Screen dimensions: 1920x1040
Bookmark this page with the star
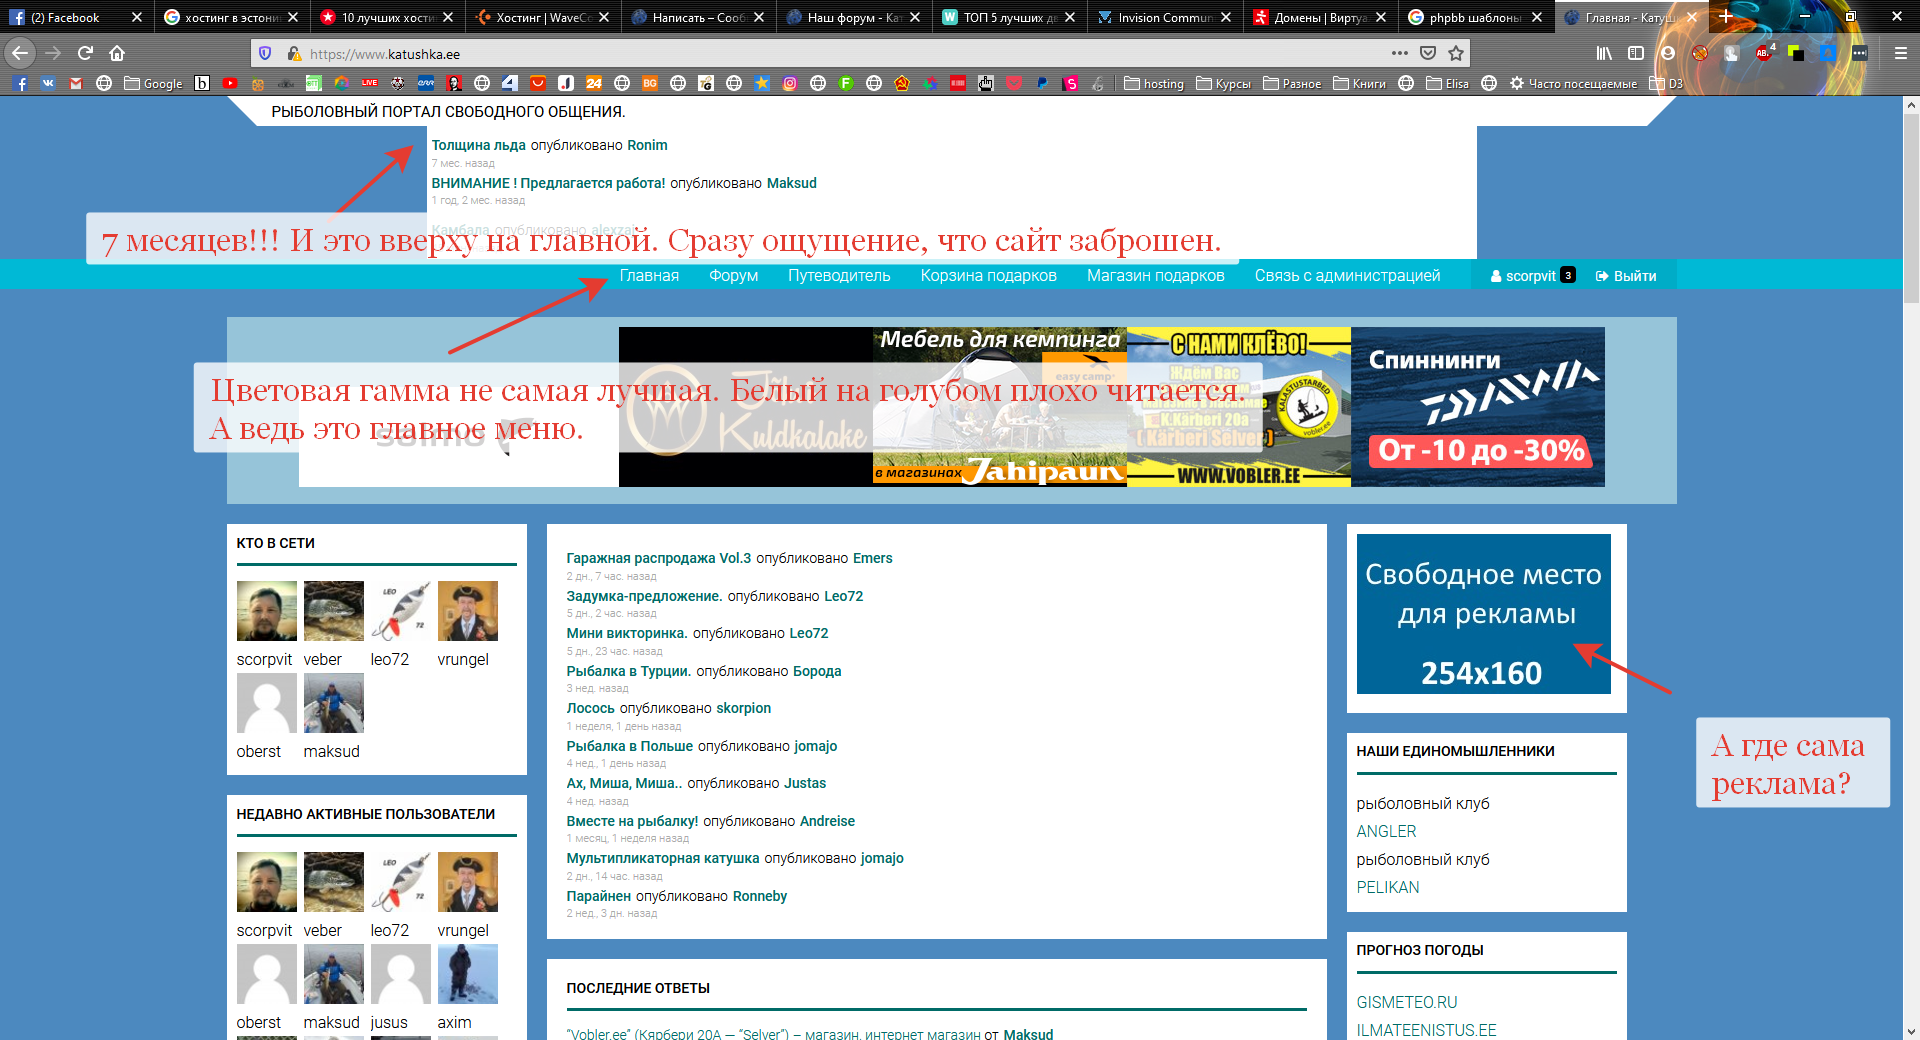click(x=1456, y=53)
